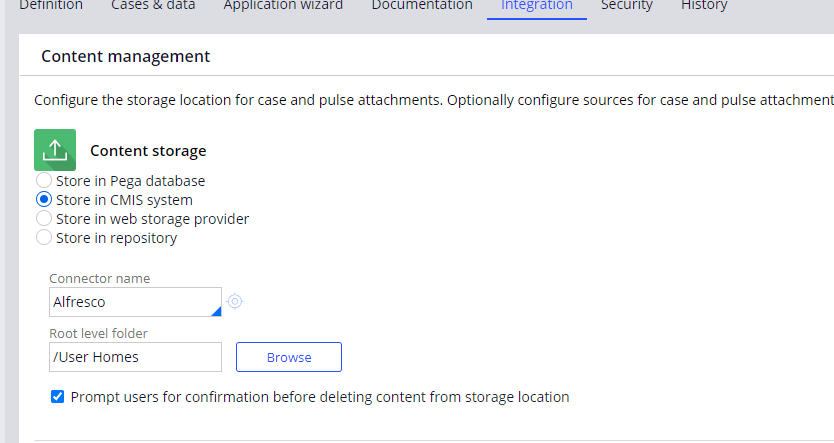Expand the Connector name autocomplete arrow
Screen dimensions: 834x443
pos(215,310)
